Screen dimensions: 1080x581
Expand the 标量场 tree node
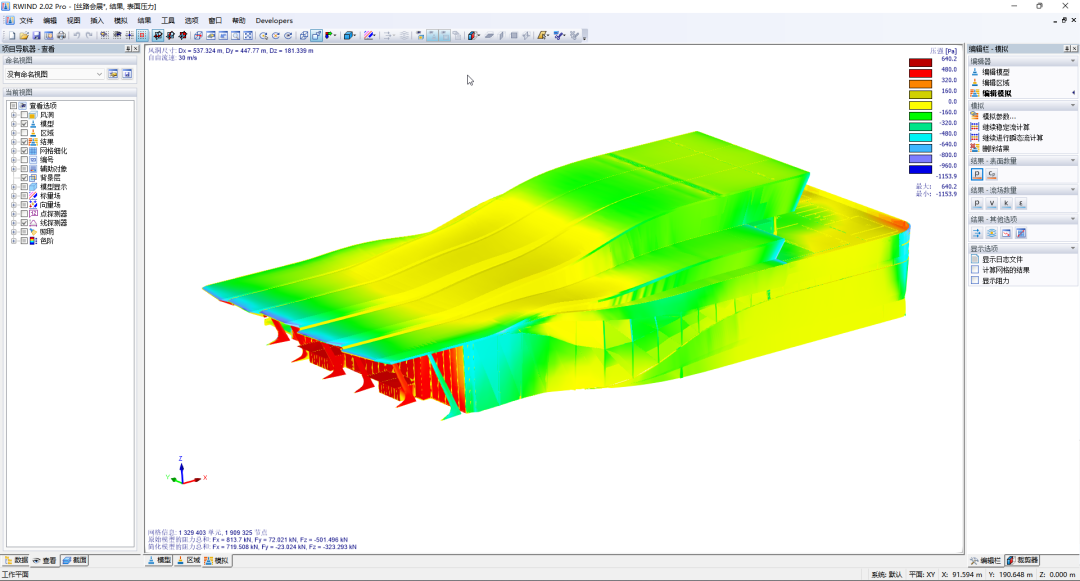pos(14,196)
